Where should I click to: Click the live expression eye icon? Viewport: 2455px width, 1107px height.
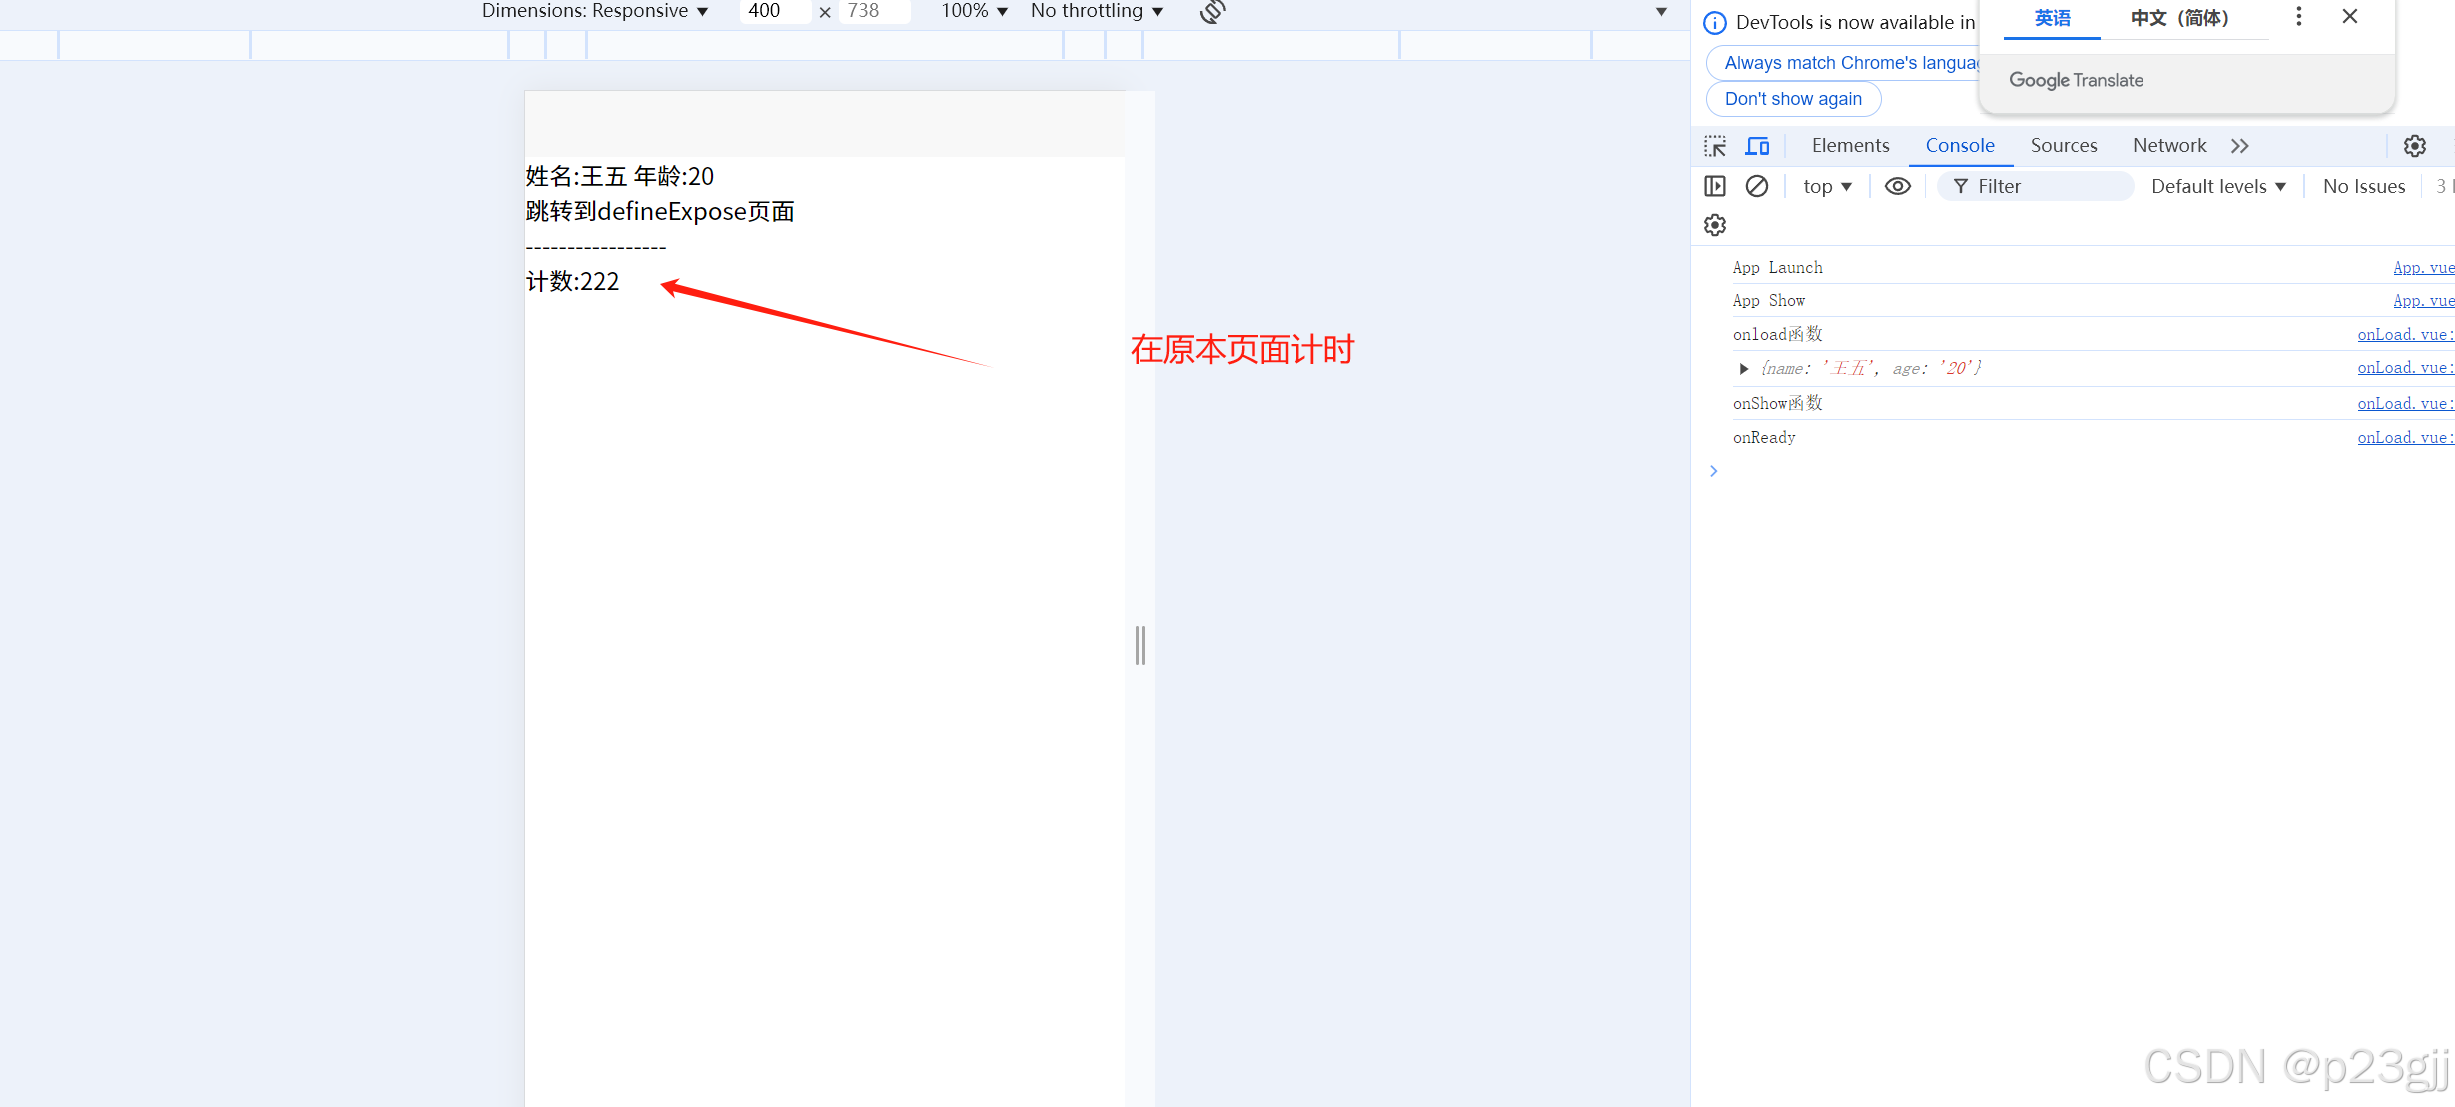(x=1897, y=186)
